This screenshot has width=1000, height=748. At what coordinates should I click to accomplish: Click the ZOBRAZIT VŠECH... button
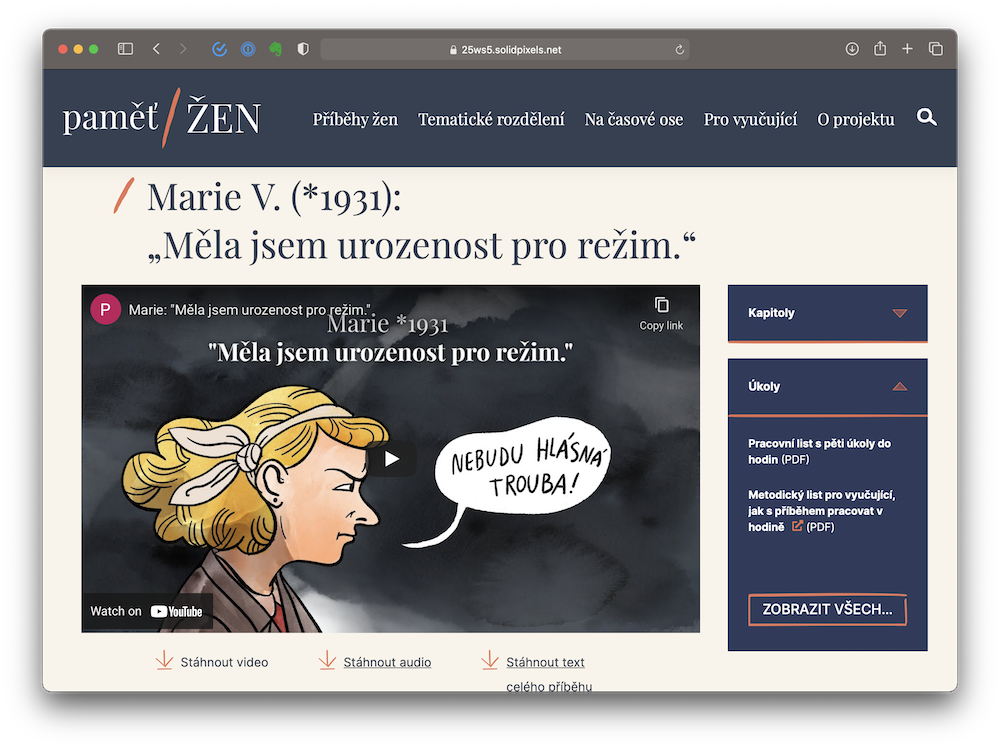(x=827, y=609)
